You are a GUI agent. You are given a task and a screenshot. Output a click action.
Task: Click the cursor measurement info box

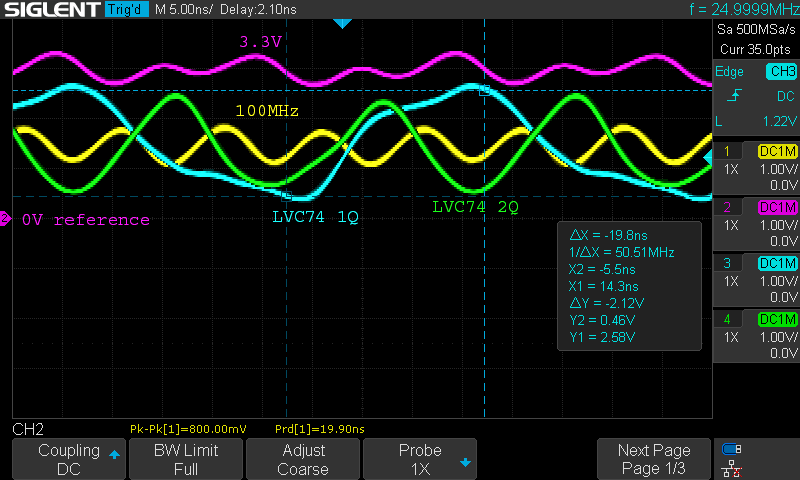tap(628, 285)
